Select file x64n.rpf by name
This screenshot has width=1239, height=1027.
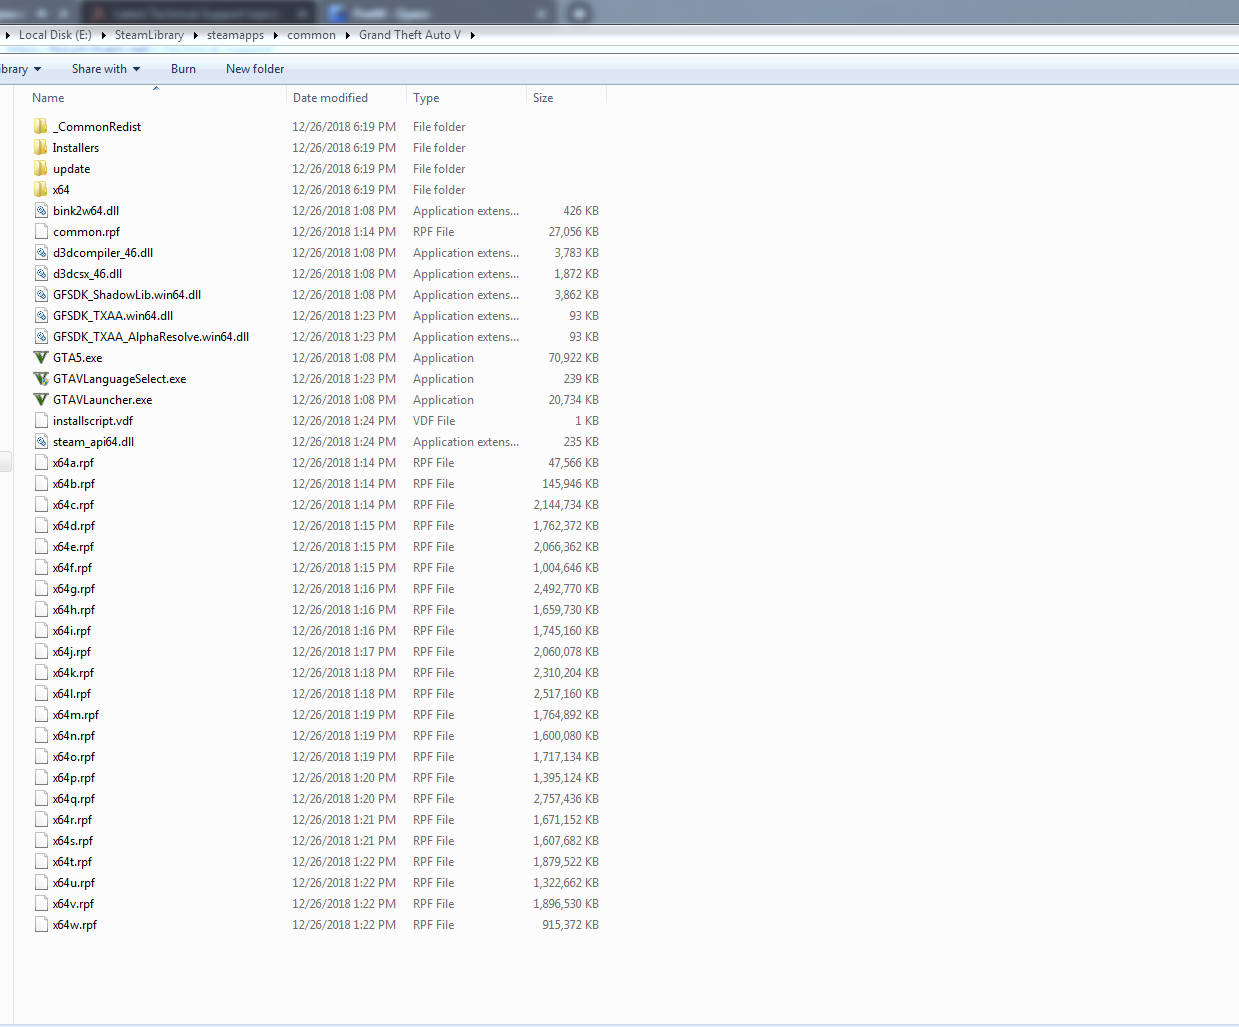pyautogui.click(x=74, y=736)
